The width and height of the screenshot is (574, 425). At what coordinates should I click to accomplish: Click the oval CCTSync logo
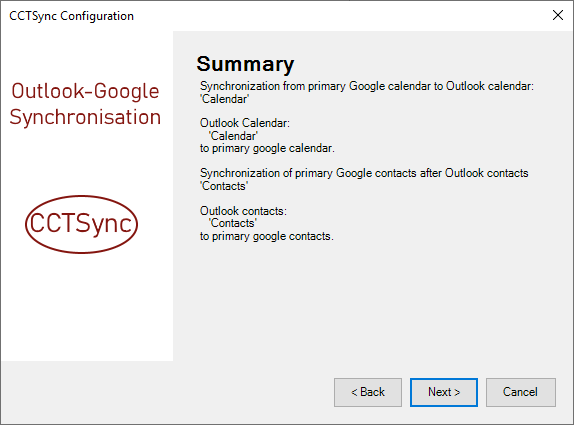81,224
